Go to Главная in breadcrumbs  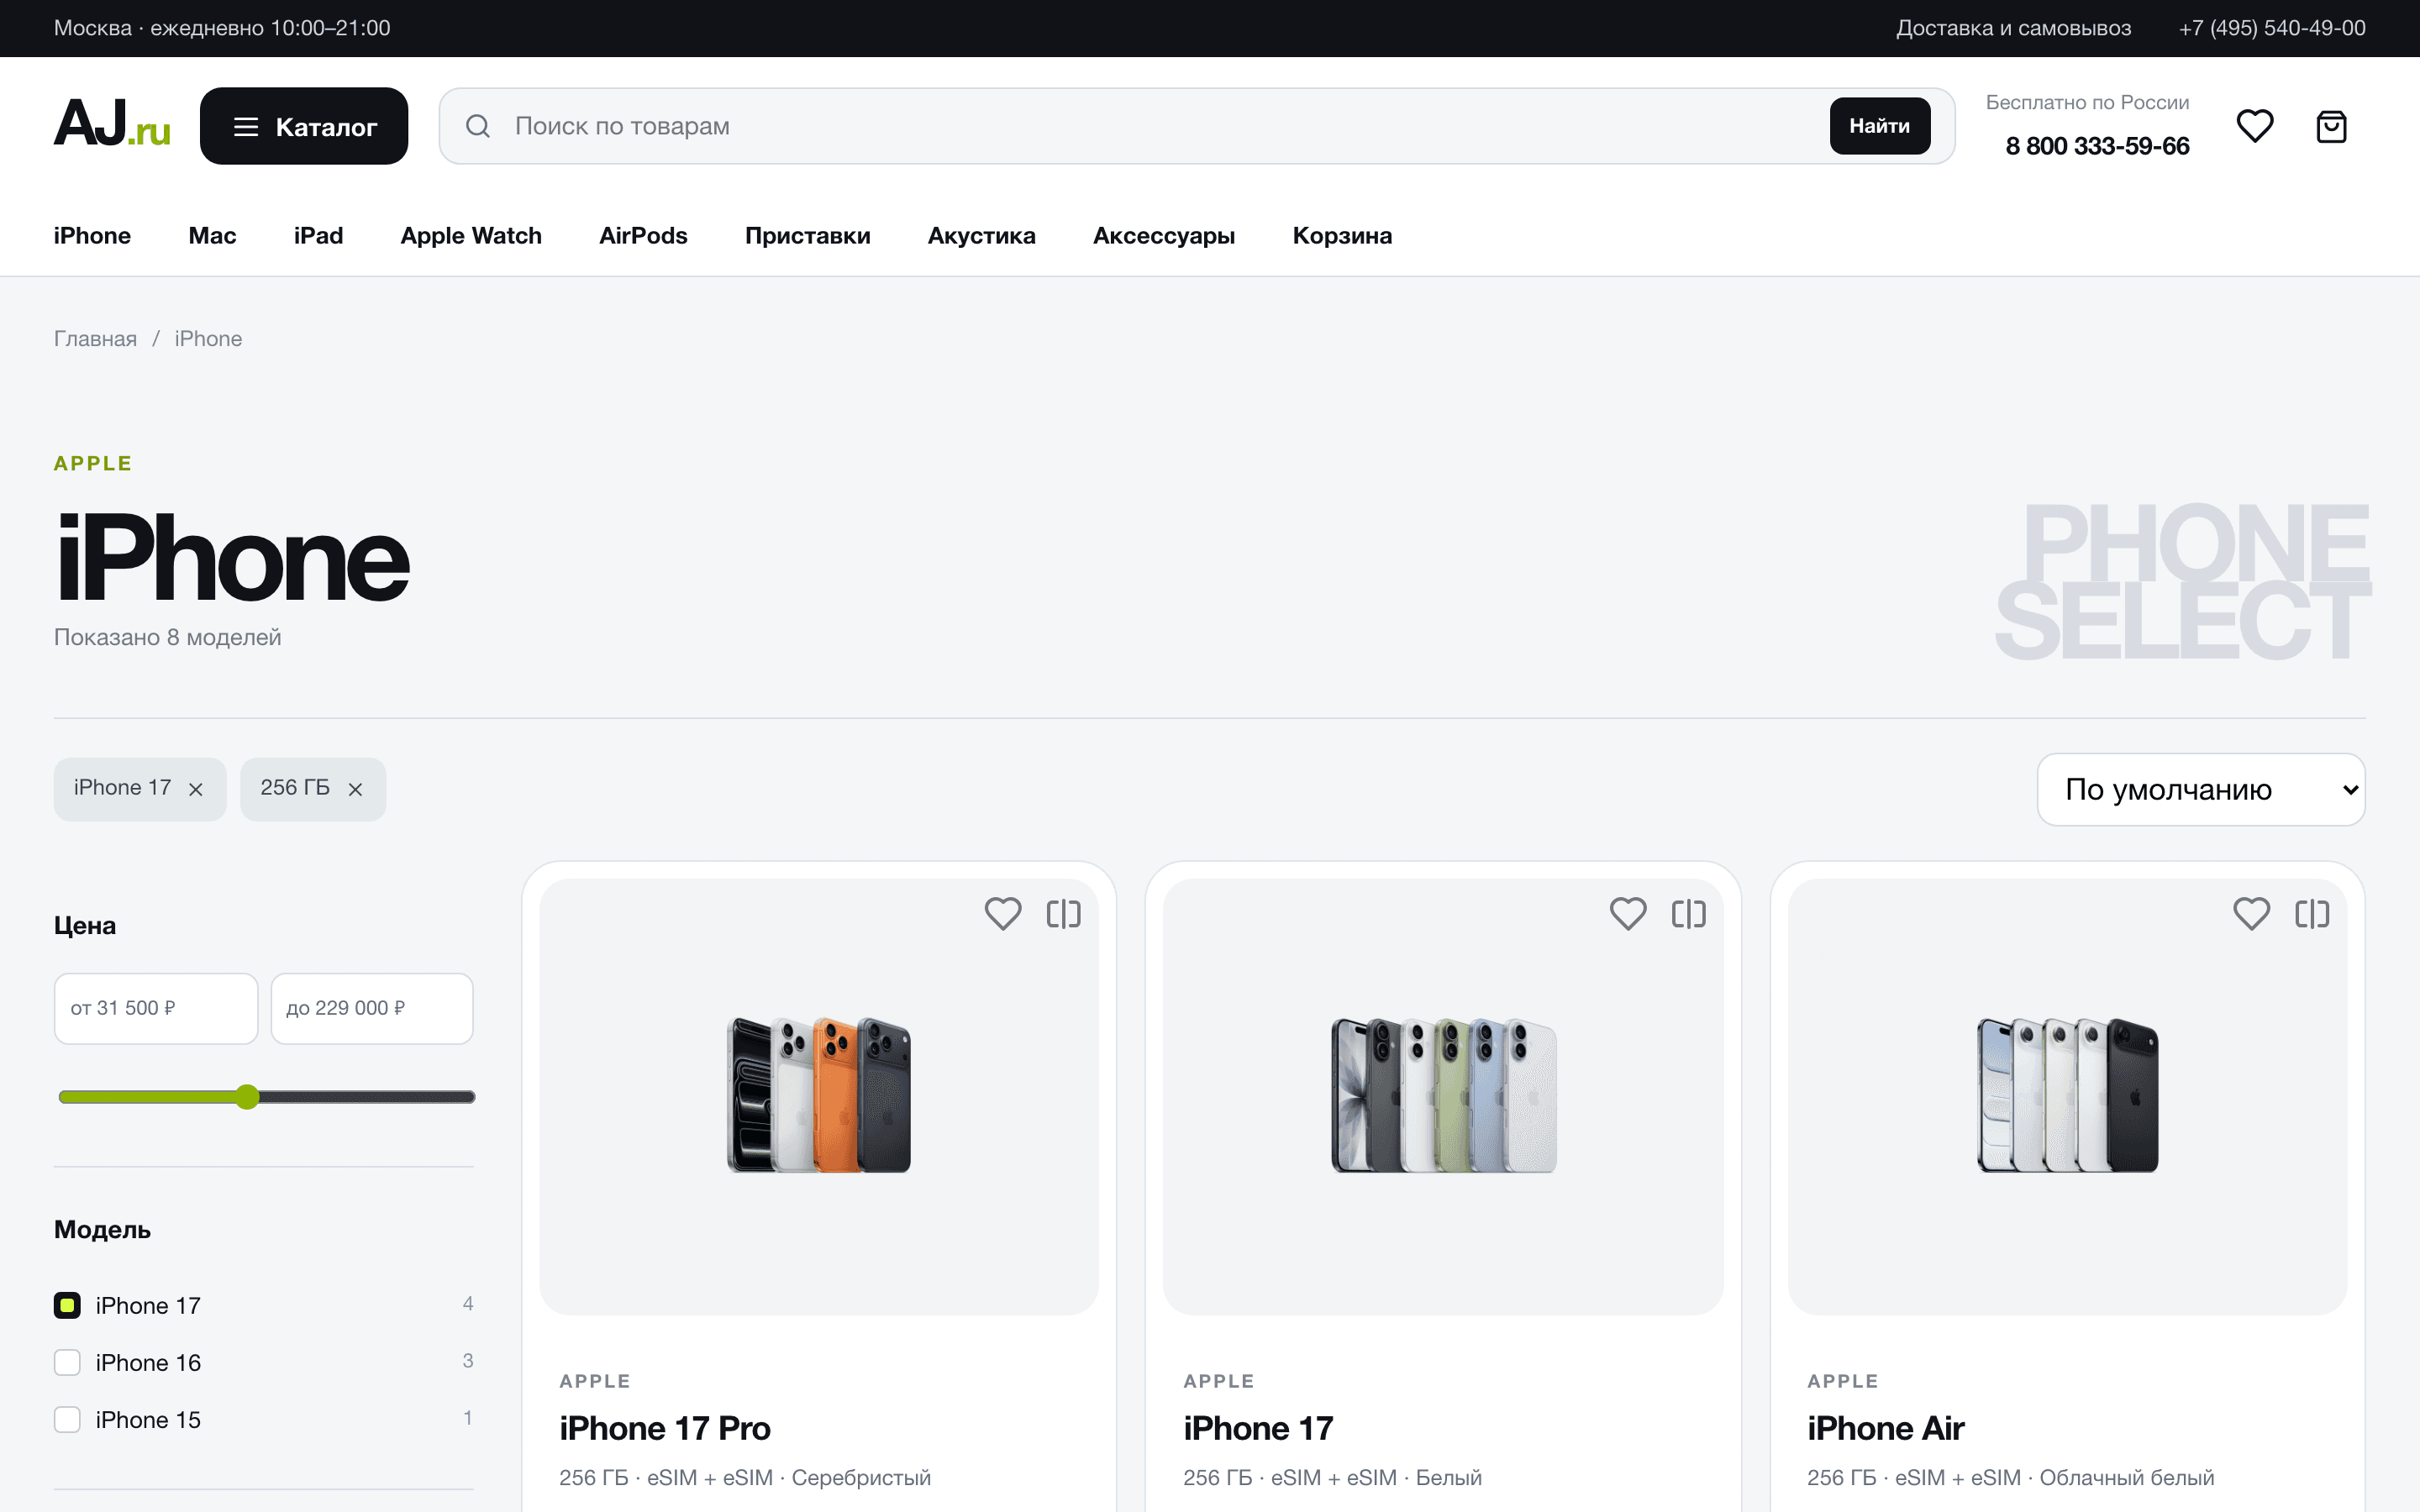click(95, 339)
